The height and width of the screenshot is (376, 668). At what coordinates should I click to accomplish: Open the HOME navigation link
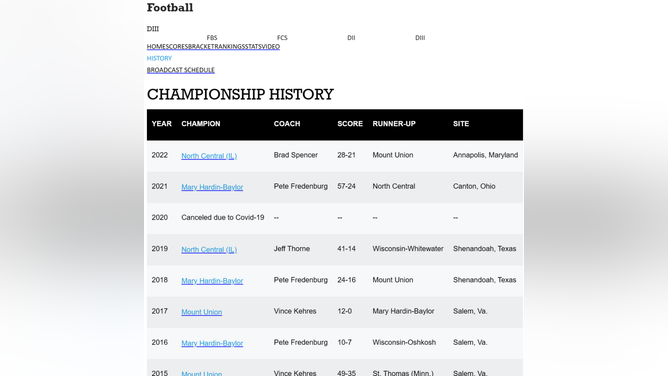pyautogui.click(x=156, y=46)
